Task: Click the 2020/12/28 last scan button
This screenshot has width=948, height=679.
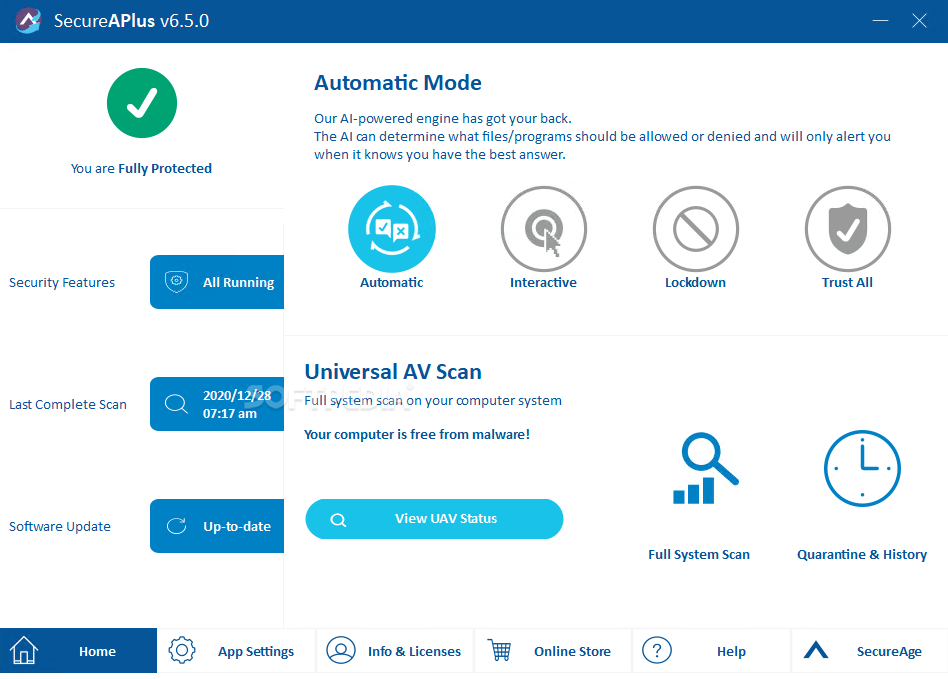Action: pyautogui.click(x=217, y=404)
